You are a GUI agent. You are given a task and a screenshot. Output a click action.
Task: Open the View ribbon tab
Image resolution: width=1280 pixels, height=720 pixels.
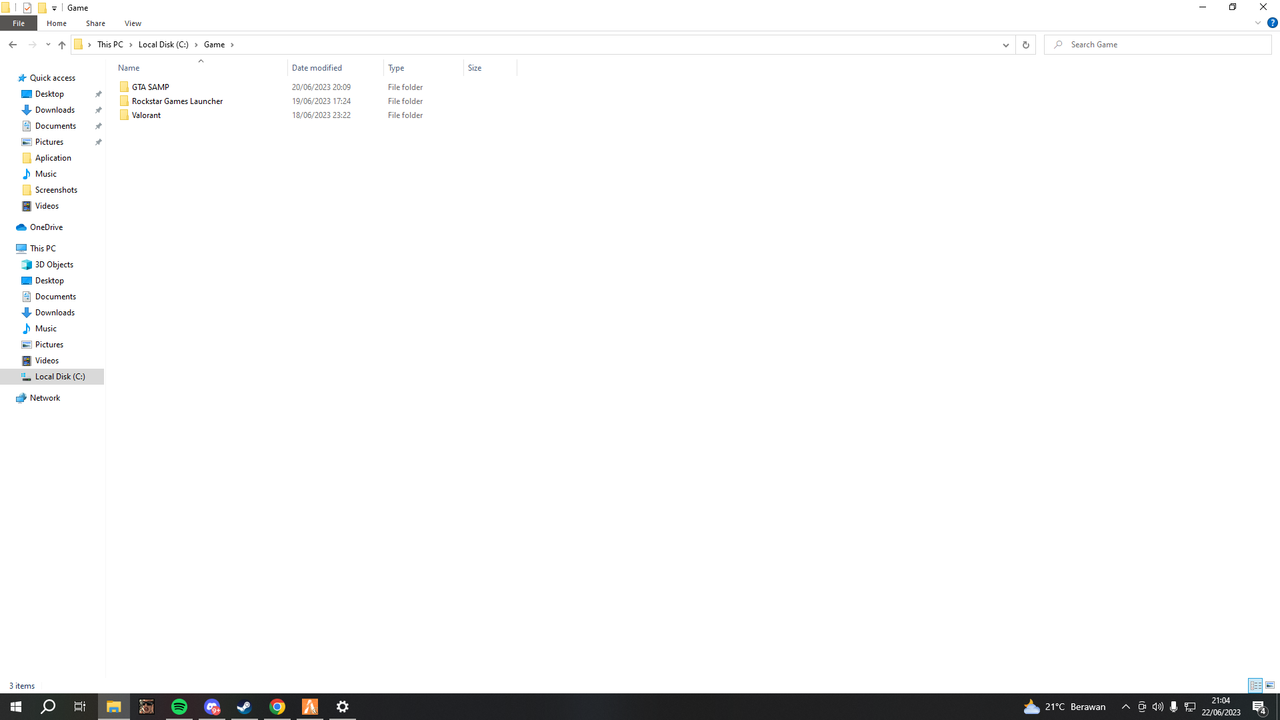tap(133, 23)
